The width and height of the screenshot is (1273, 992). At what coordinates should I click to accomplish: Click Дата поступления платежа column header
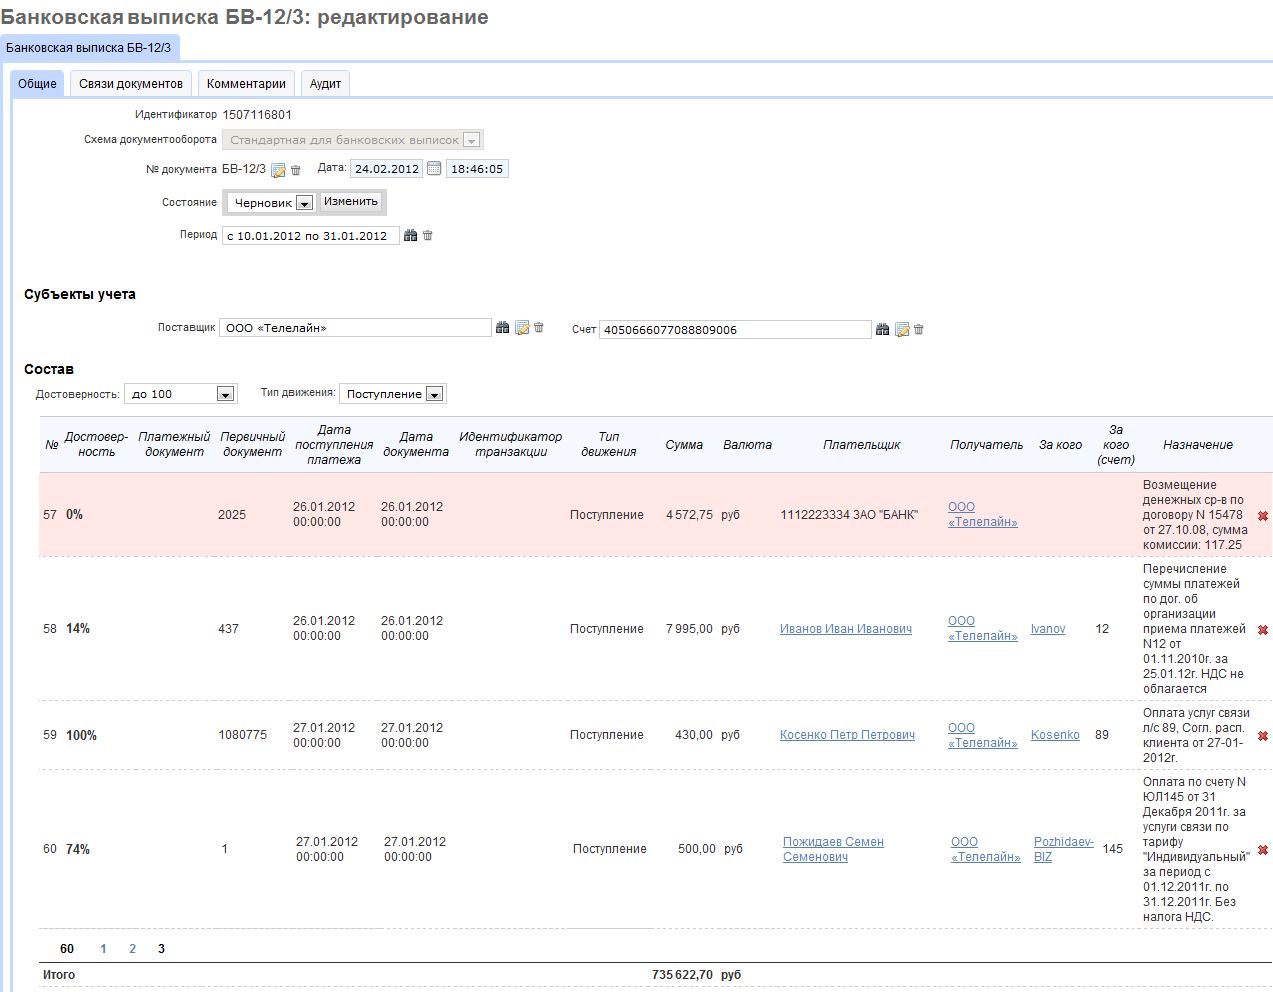[334, 445]
